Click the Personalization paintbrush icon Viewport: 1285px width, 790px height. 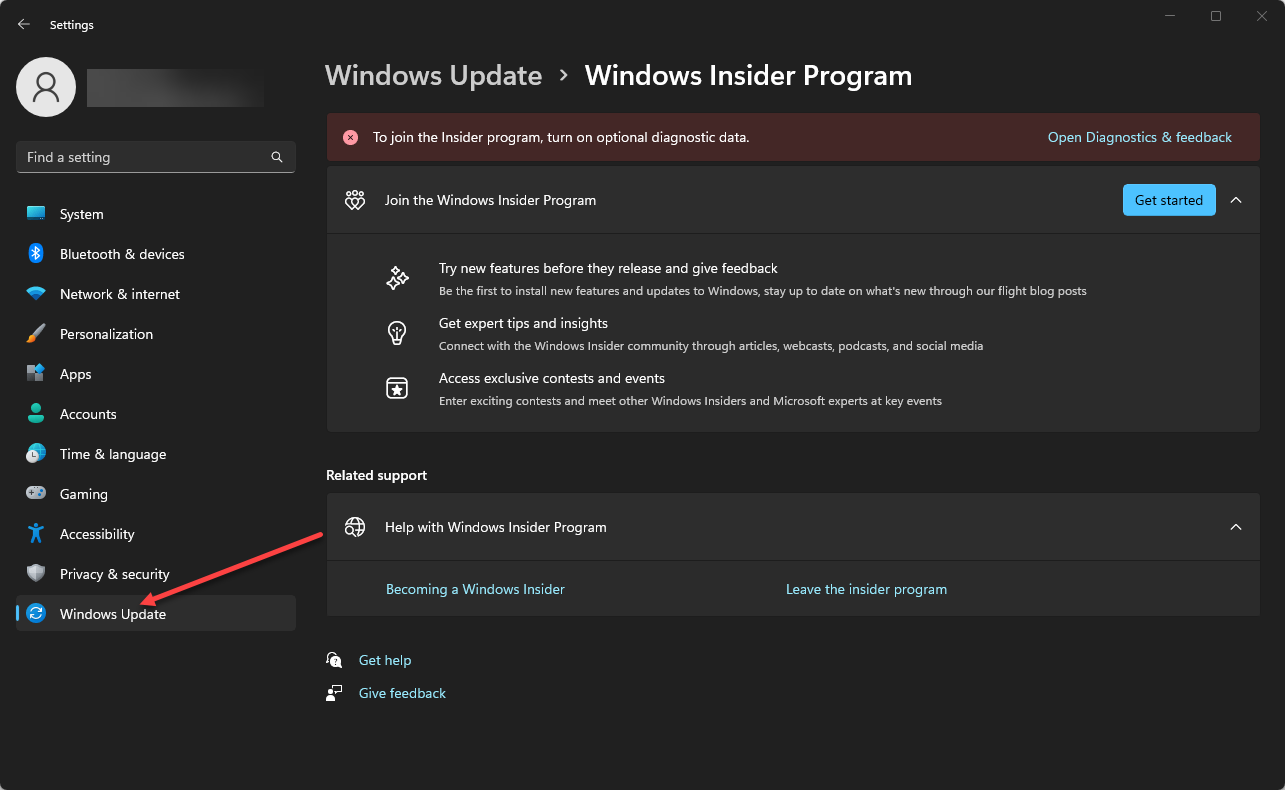[x=36, y=334]
